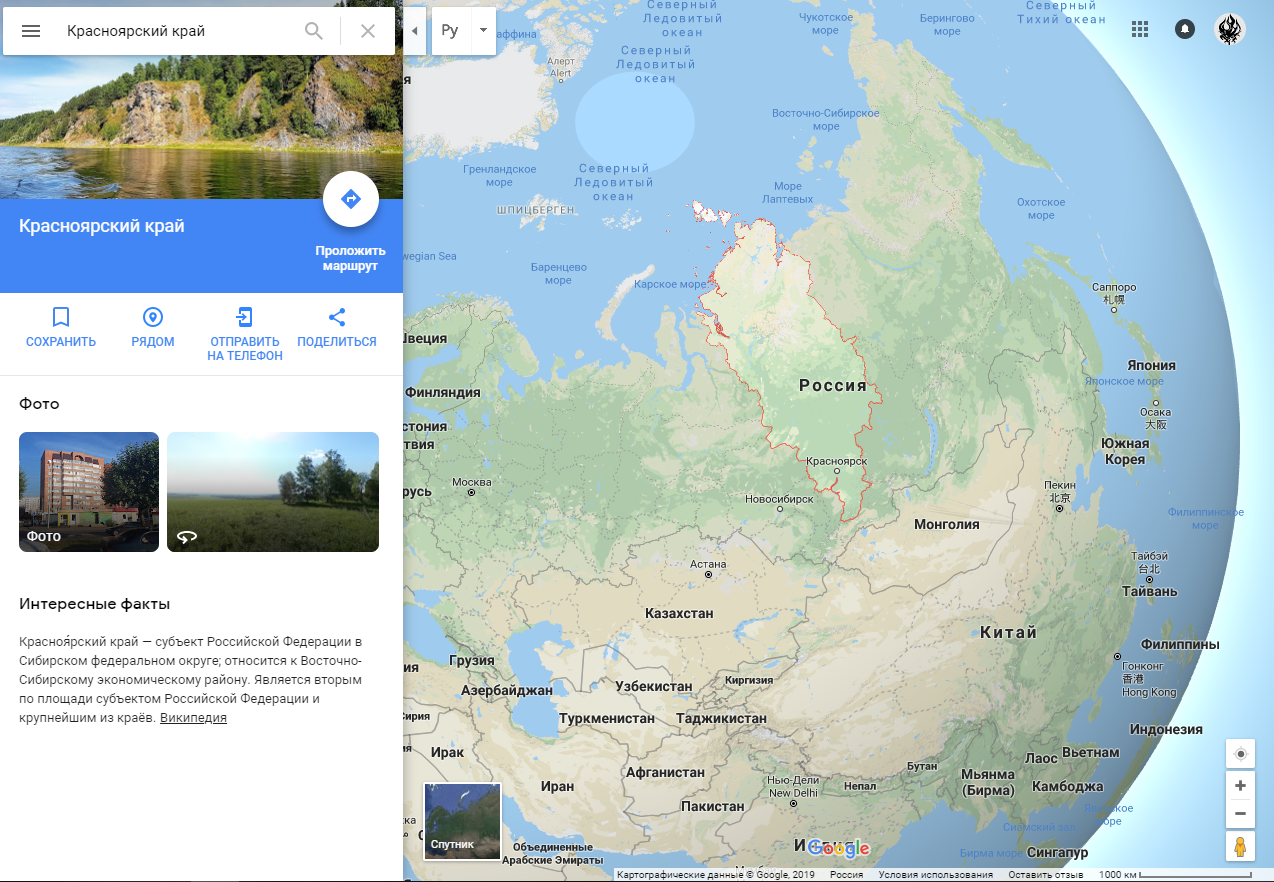1274x882 pixels.
Task: Share the place using Поделиться
Action: point(337,318)
